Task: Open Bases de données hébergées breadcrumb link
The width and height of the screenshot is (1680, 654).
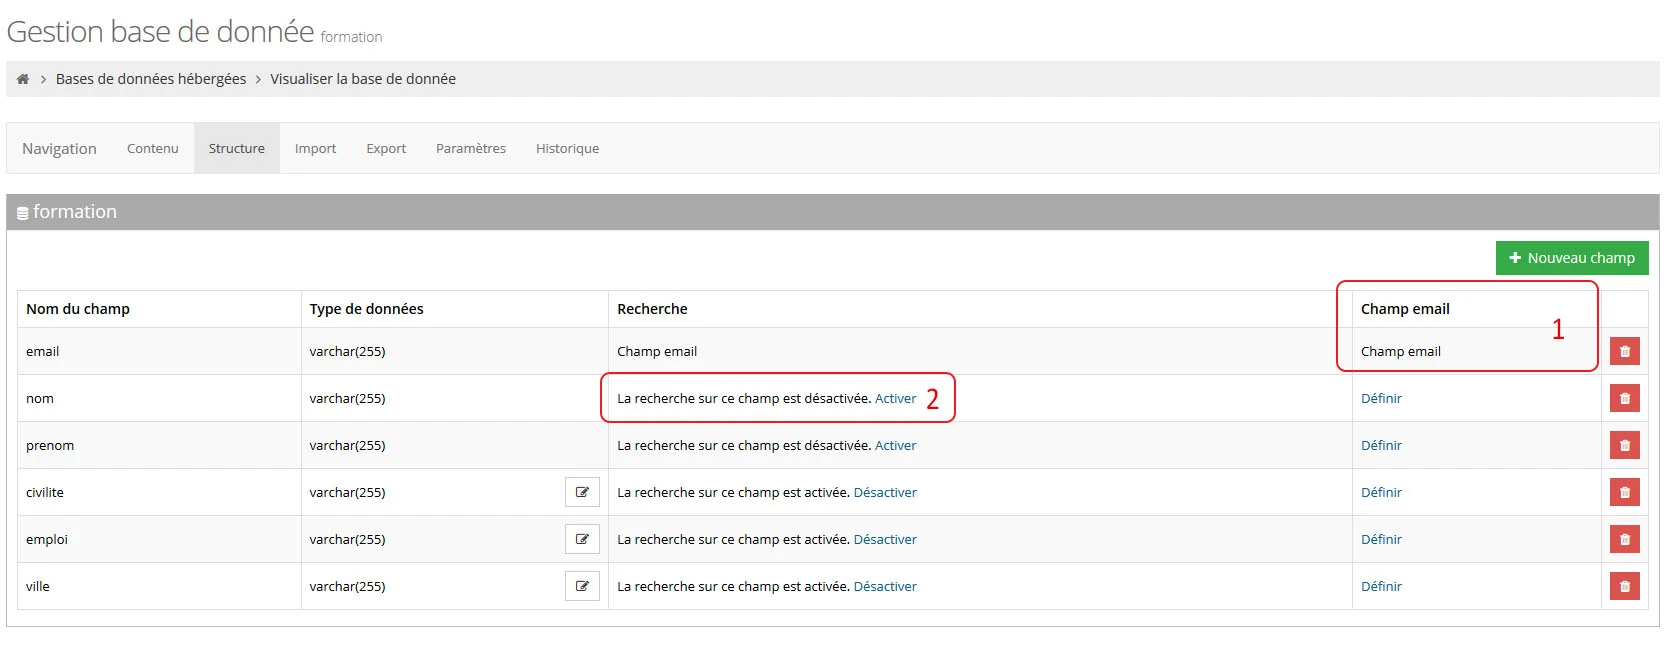Action: [x=151, y=79]
